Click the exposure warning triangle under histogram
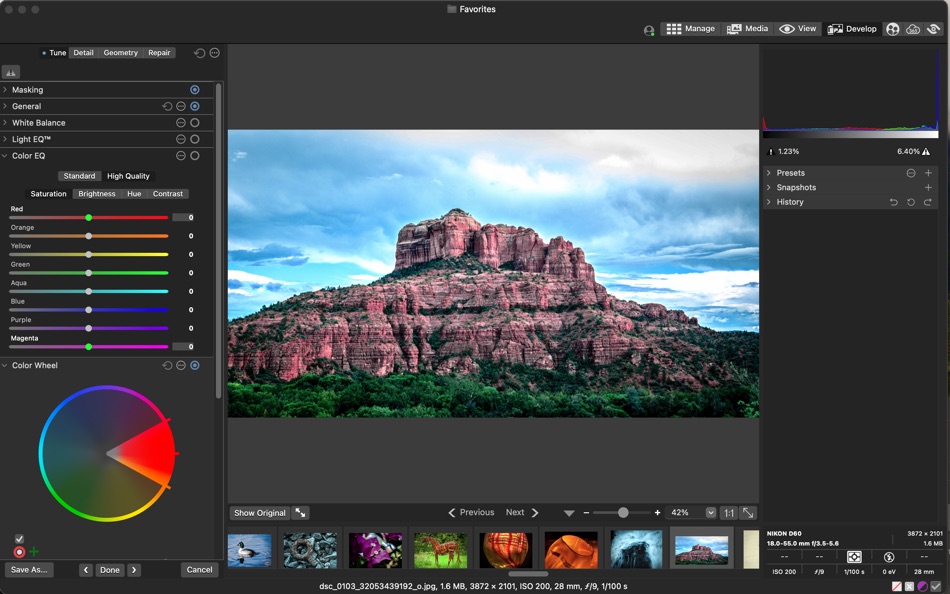 (925, 152)
